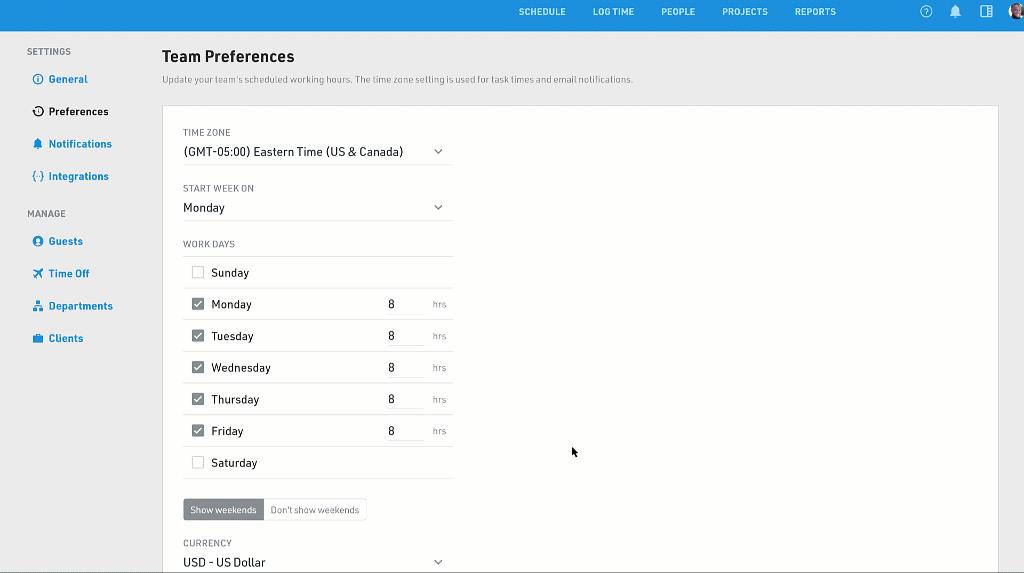Open the user profile avatar

click(x=1015, y=12)
